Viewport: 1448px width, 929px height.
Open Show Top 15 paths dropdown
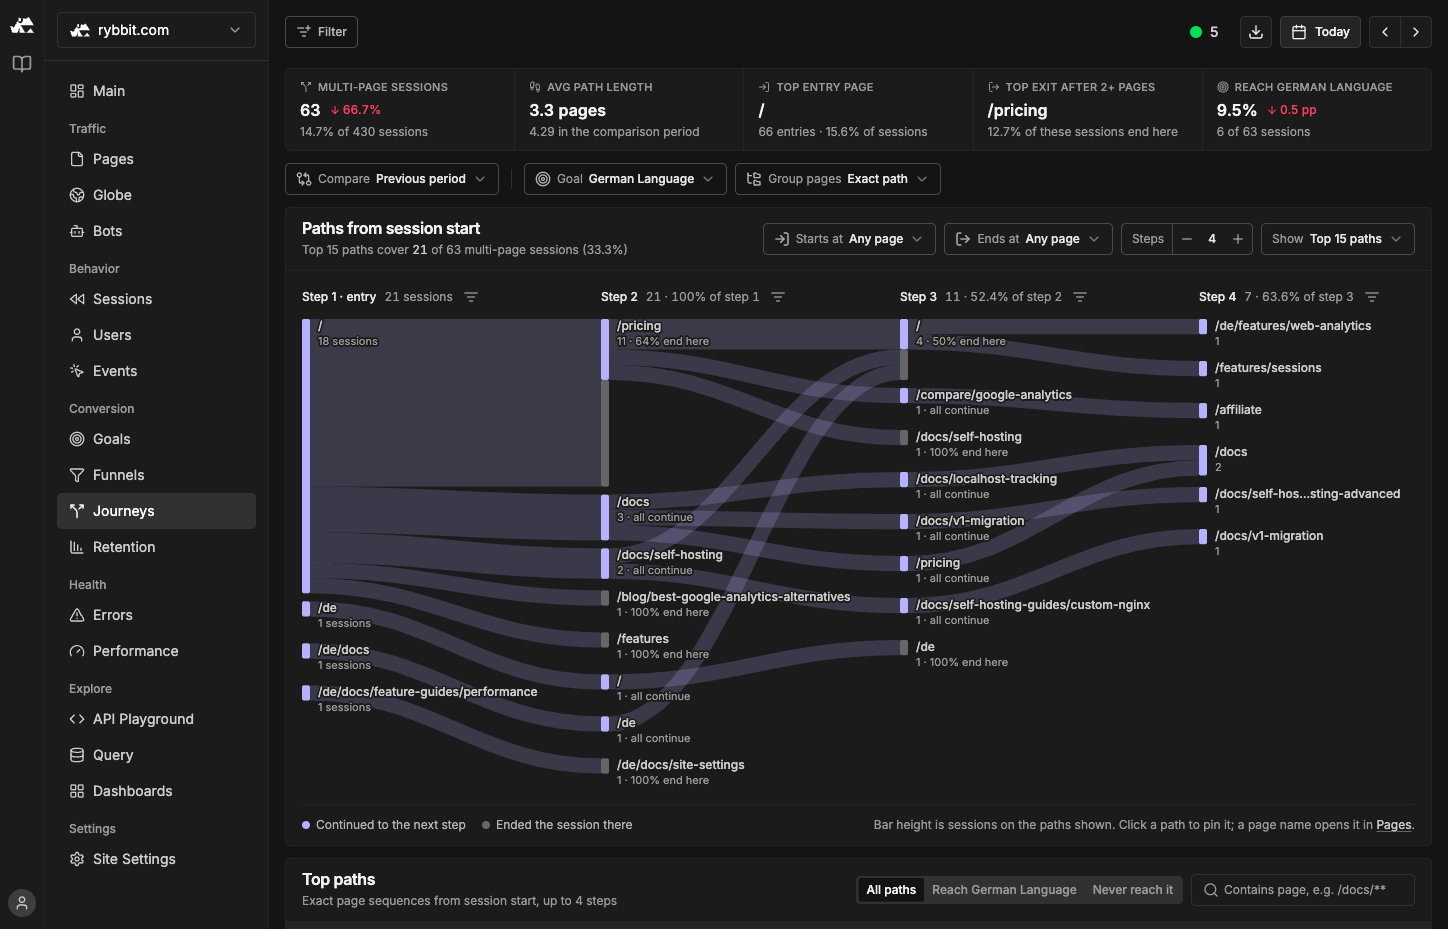[1338, 239]
